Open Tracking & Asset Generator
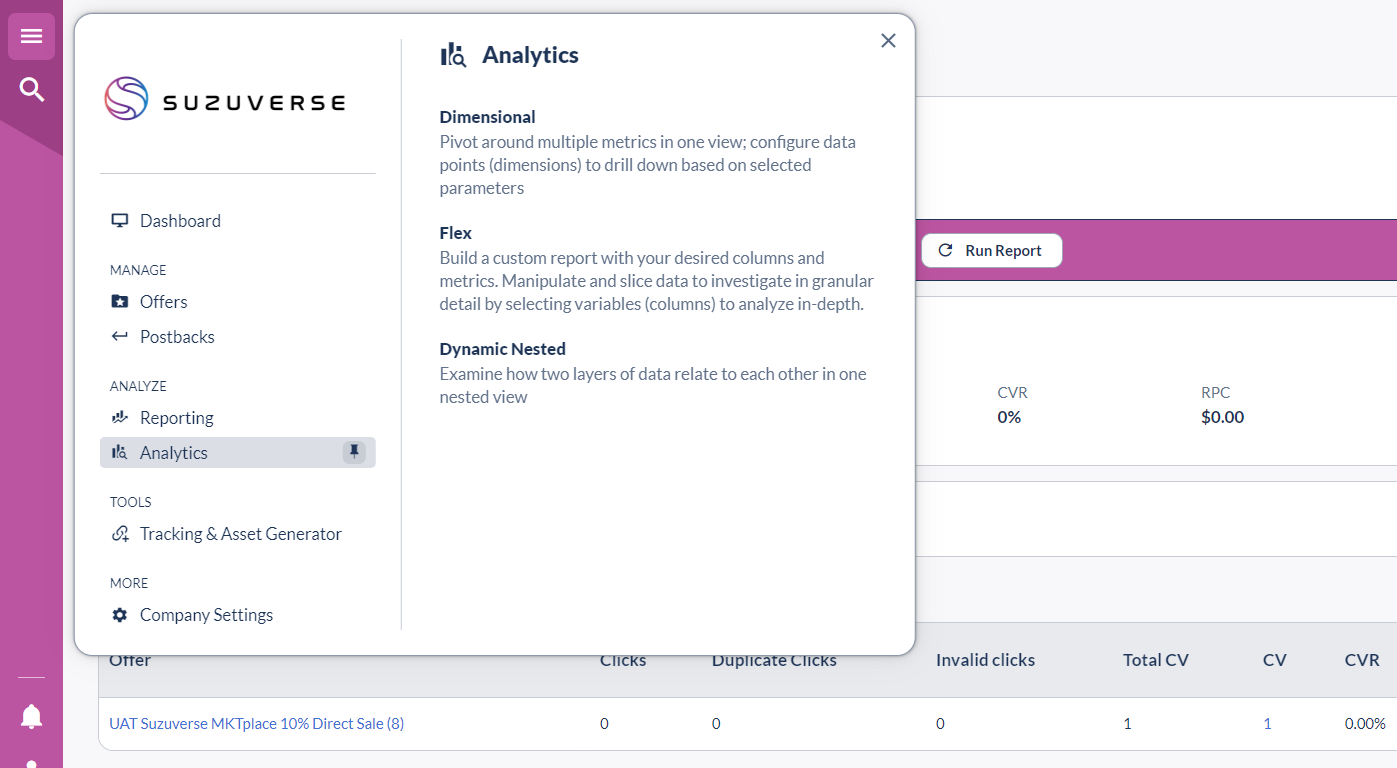Screen dimensions: 1397x768 click(x=240, y=534)
